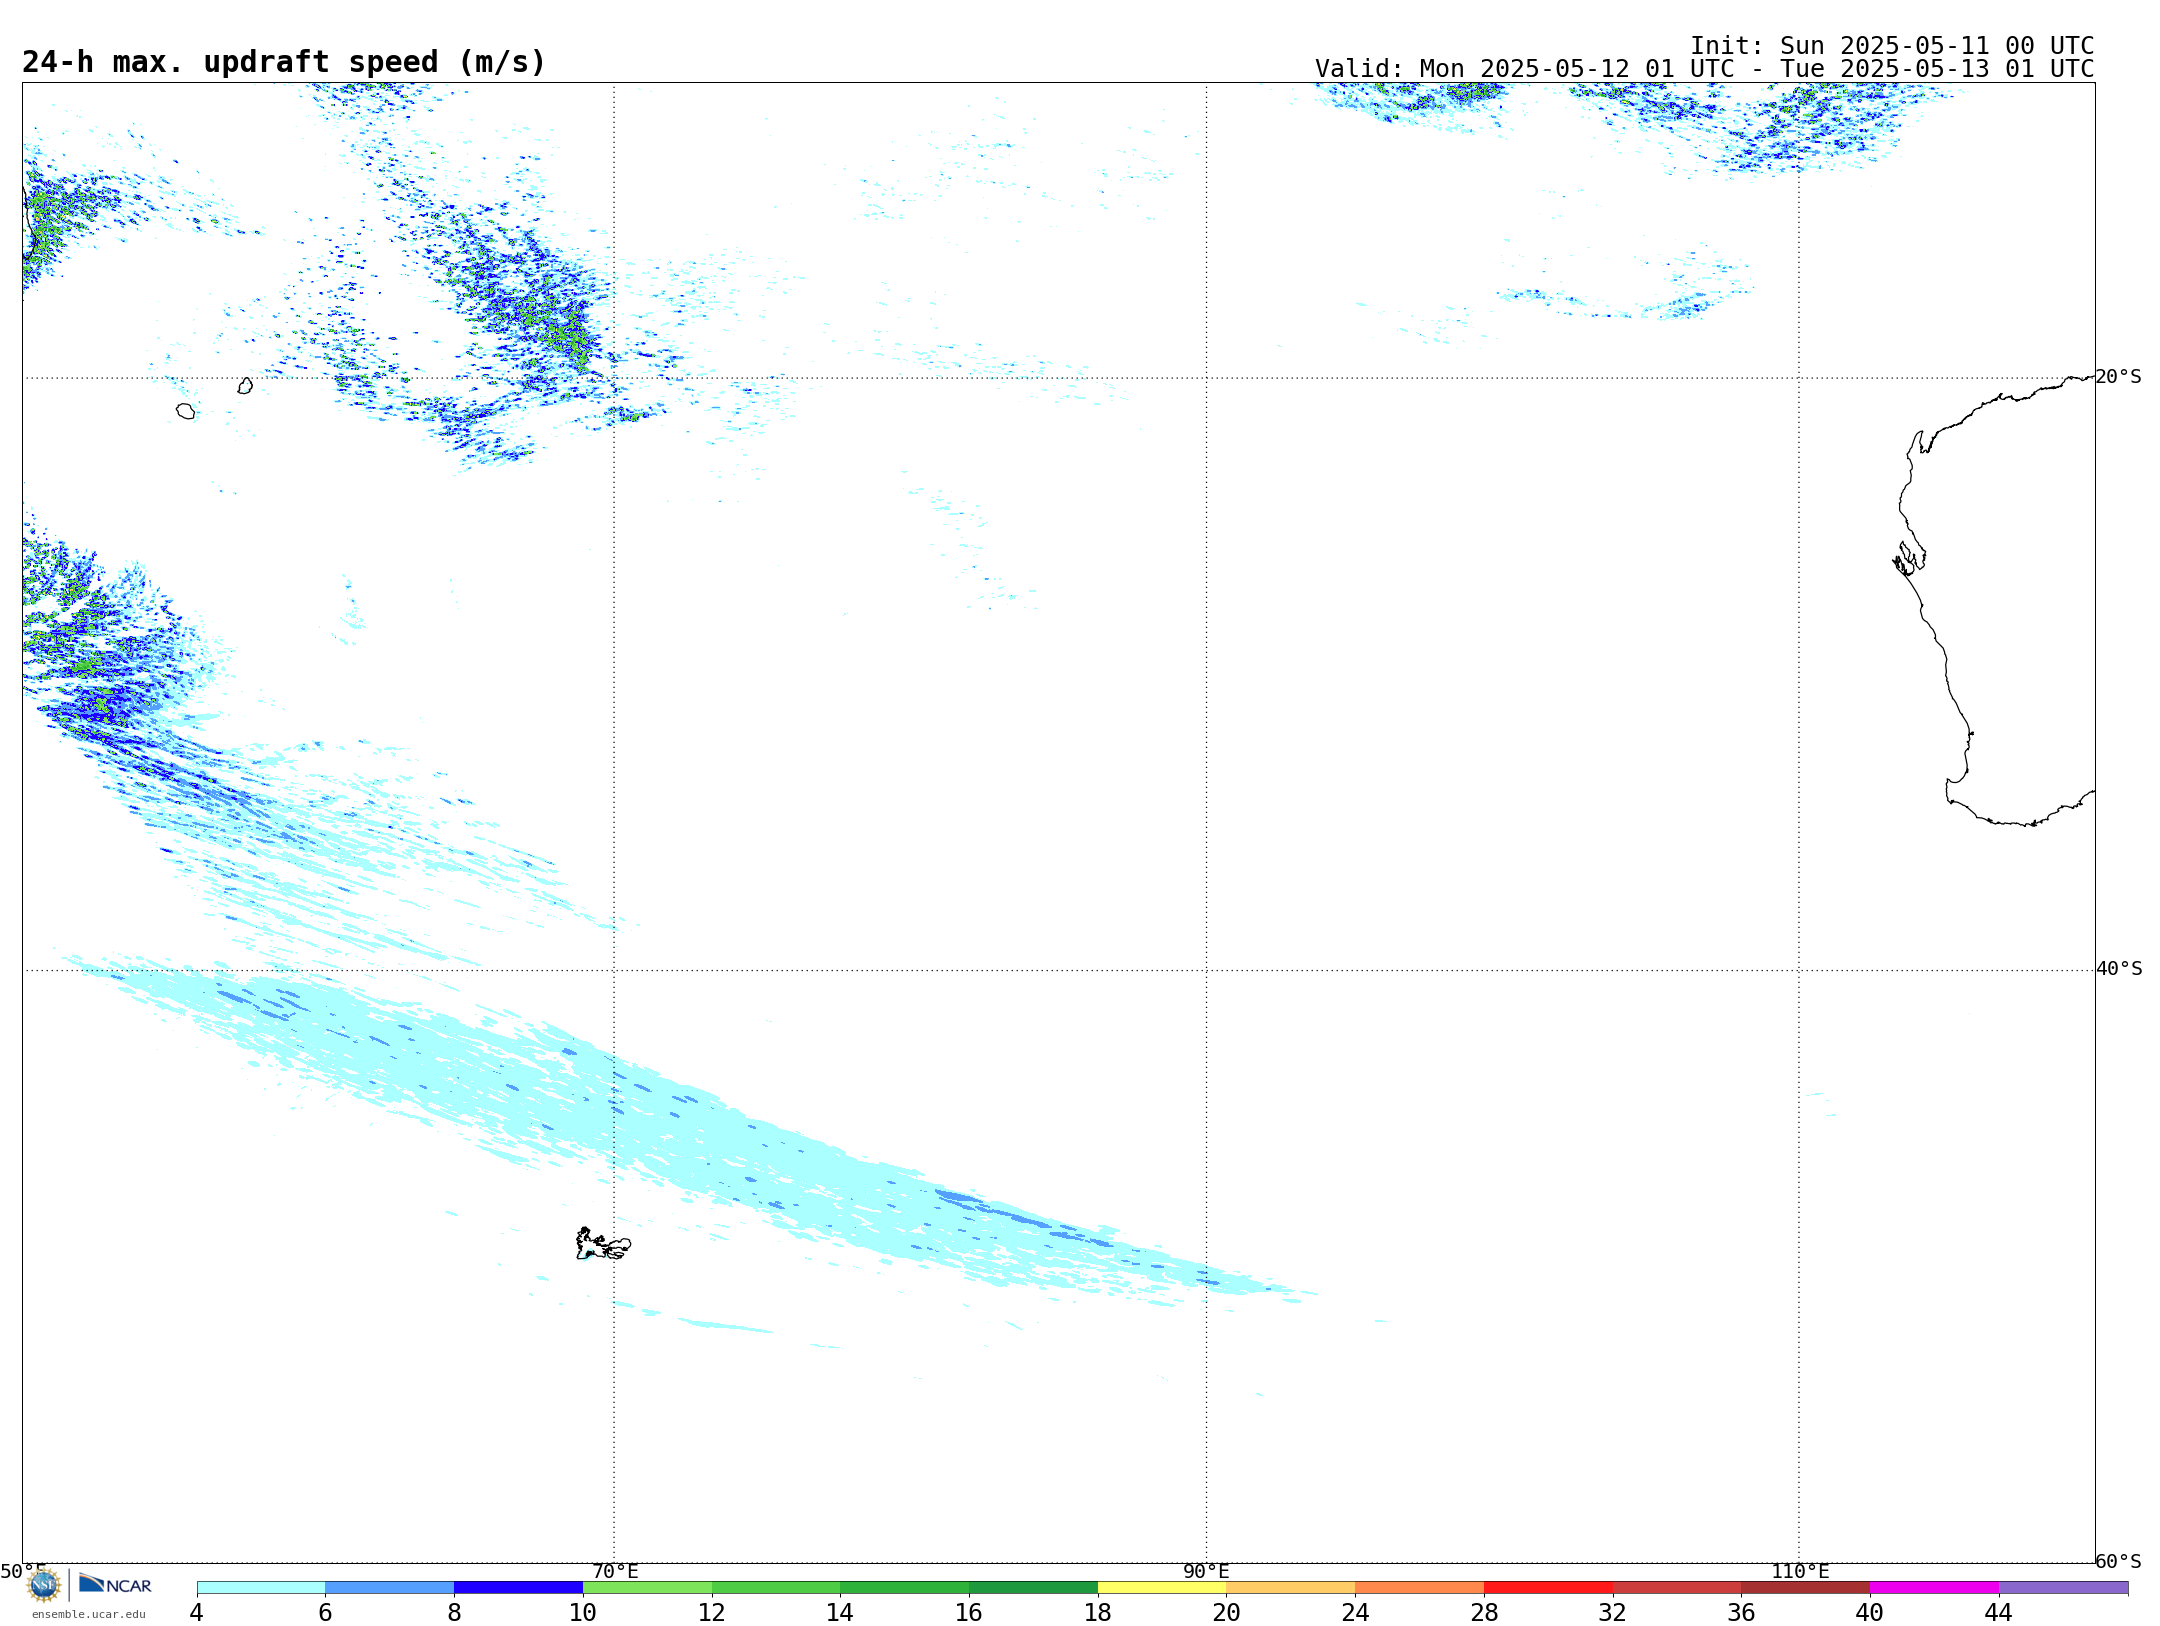Select the purple 44+ color swatch
2160x1626 pixels.
(x=2063, y=1587)
